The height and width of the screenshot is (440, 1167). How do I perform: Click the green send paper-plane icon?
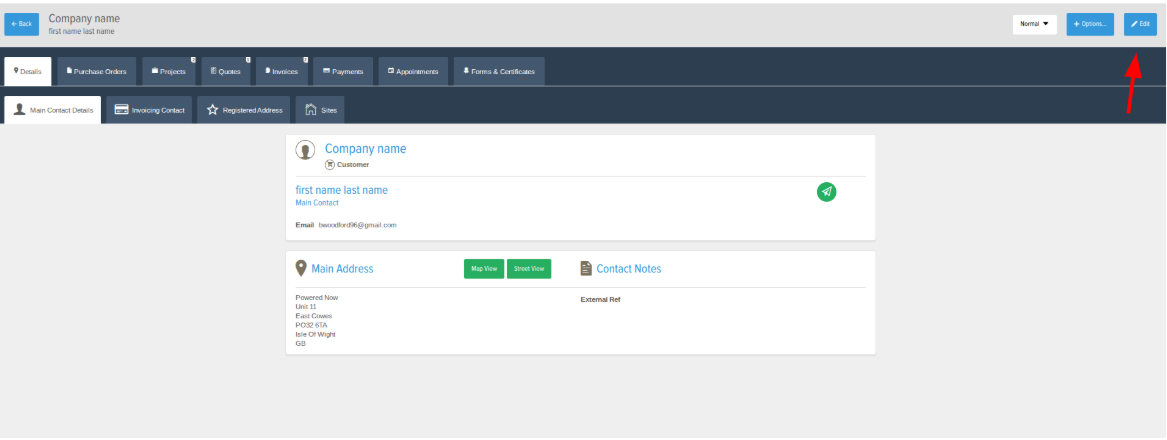[826, 192]
